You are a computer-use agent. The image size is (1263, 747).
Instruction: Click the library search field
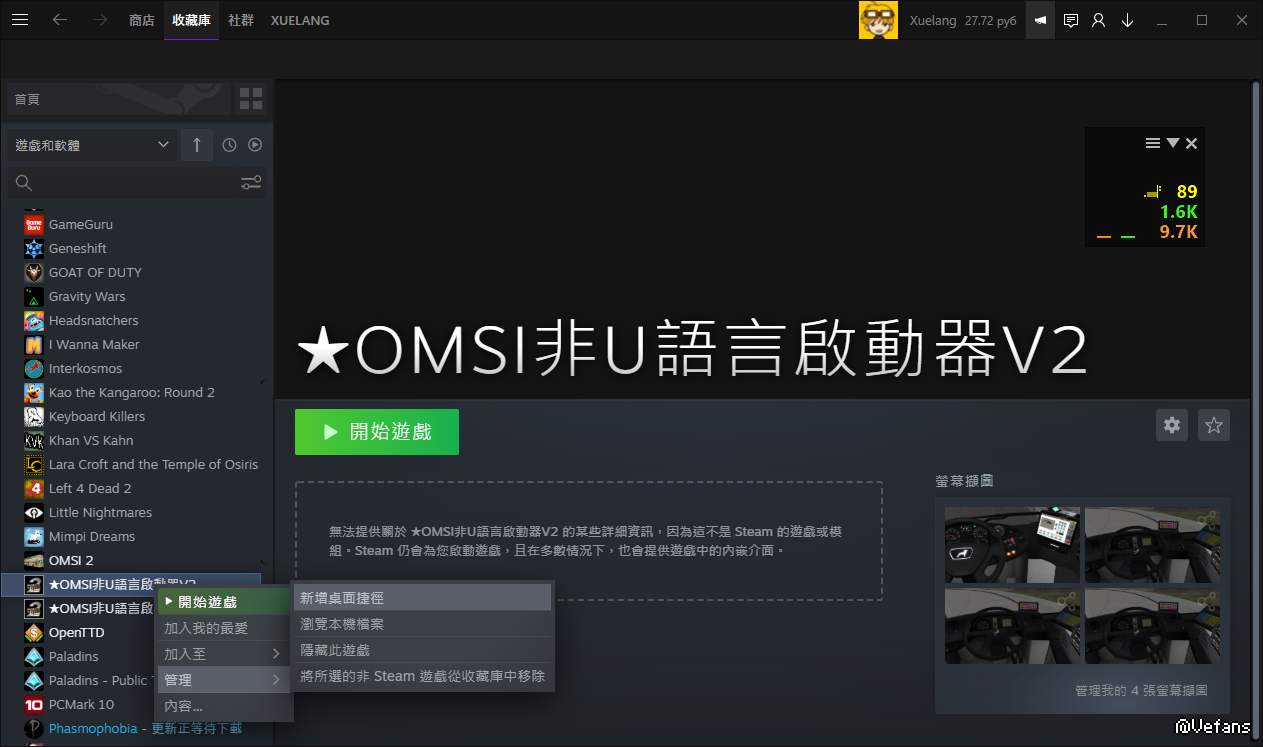click(125, 183)
